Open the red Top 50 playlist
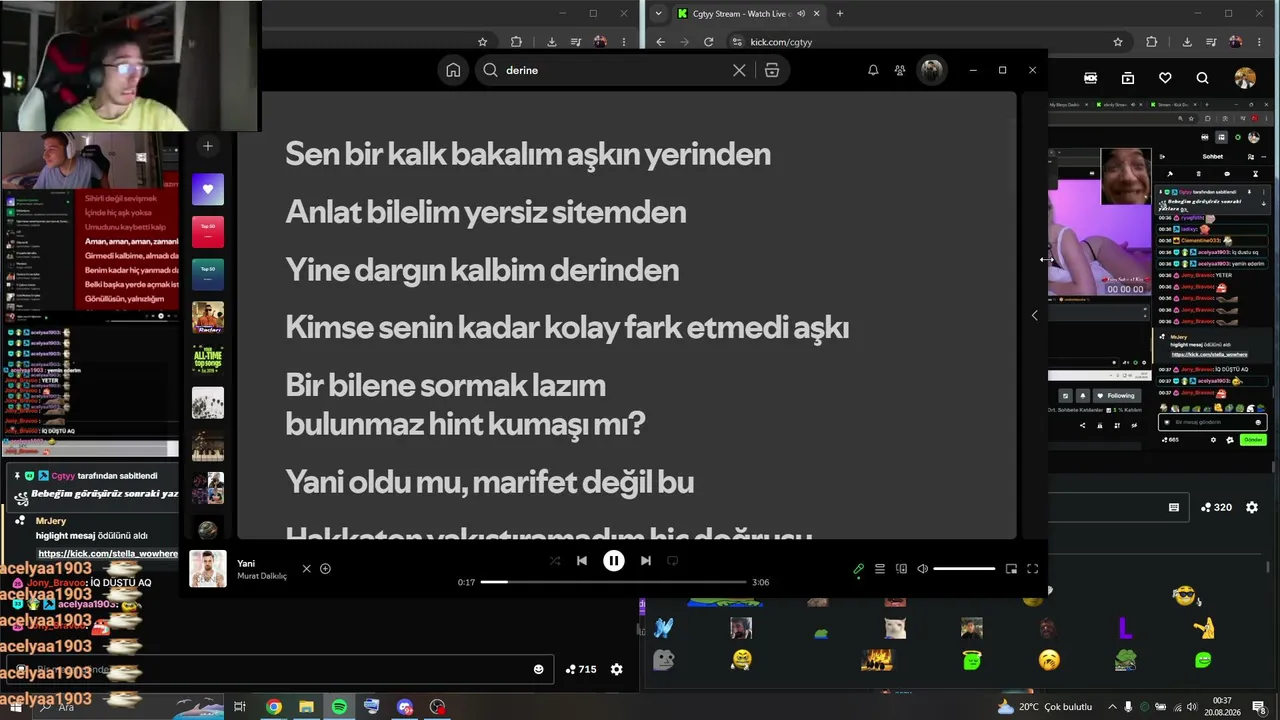1280x720 pixels. click(x=208, y=232)
